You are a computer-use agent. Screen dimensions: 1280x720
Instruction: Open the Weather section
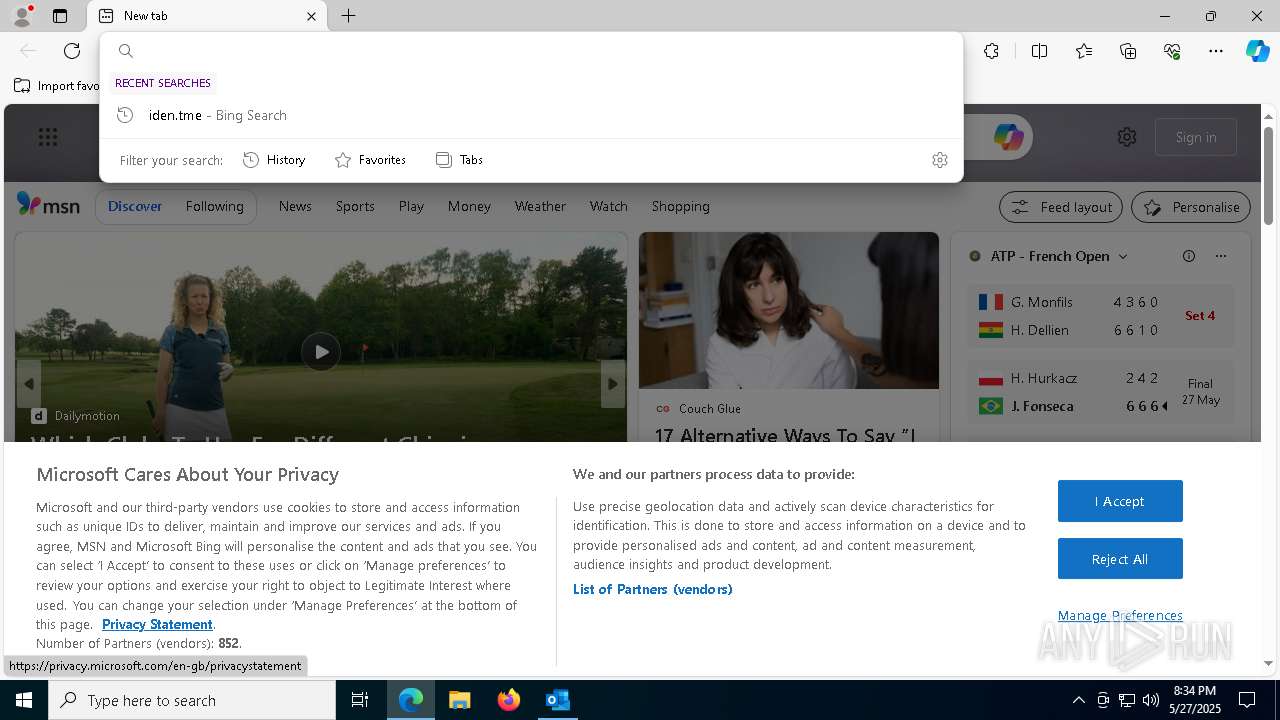click(x=540, y=206)
